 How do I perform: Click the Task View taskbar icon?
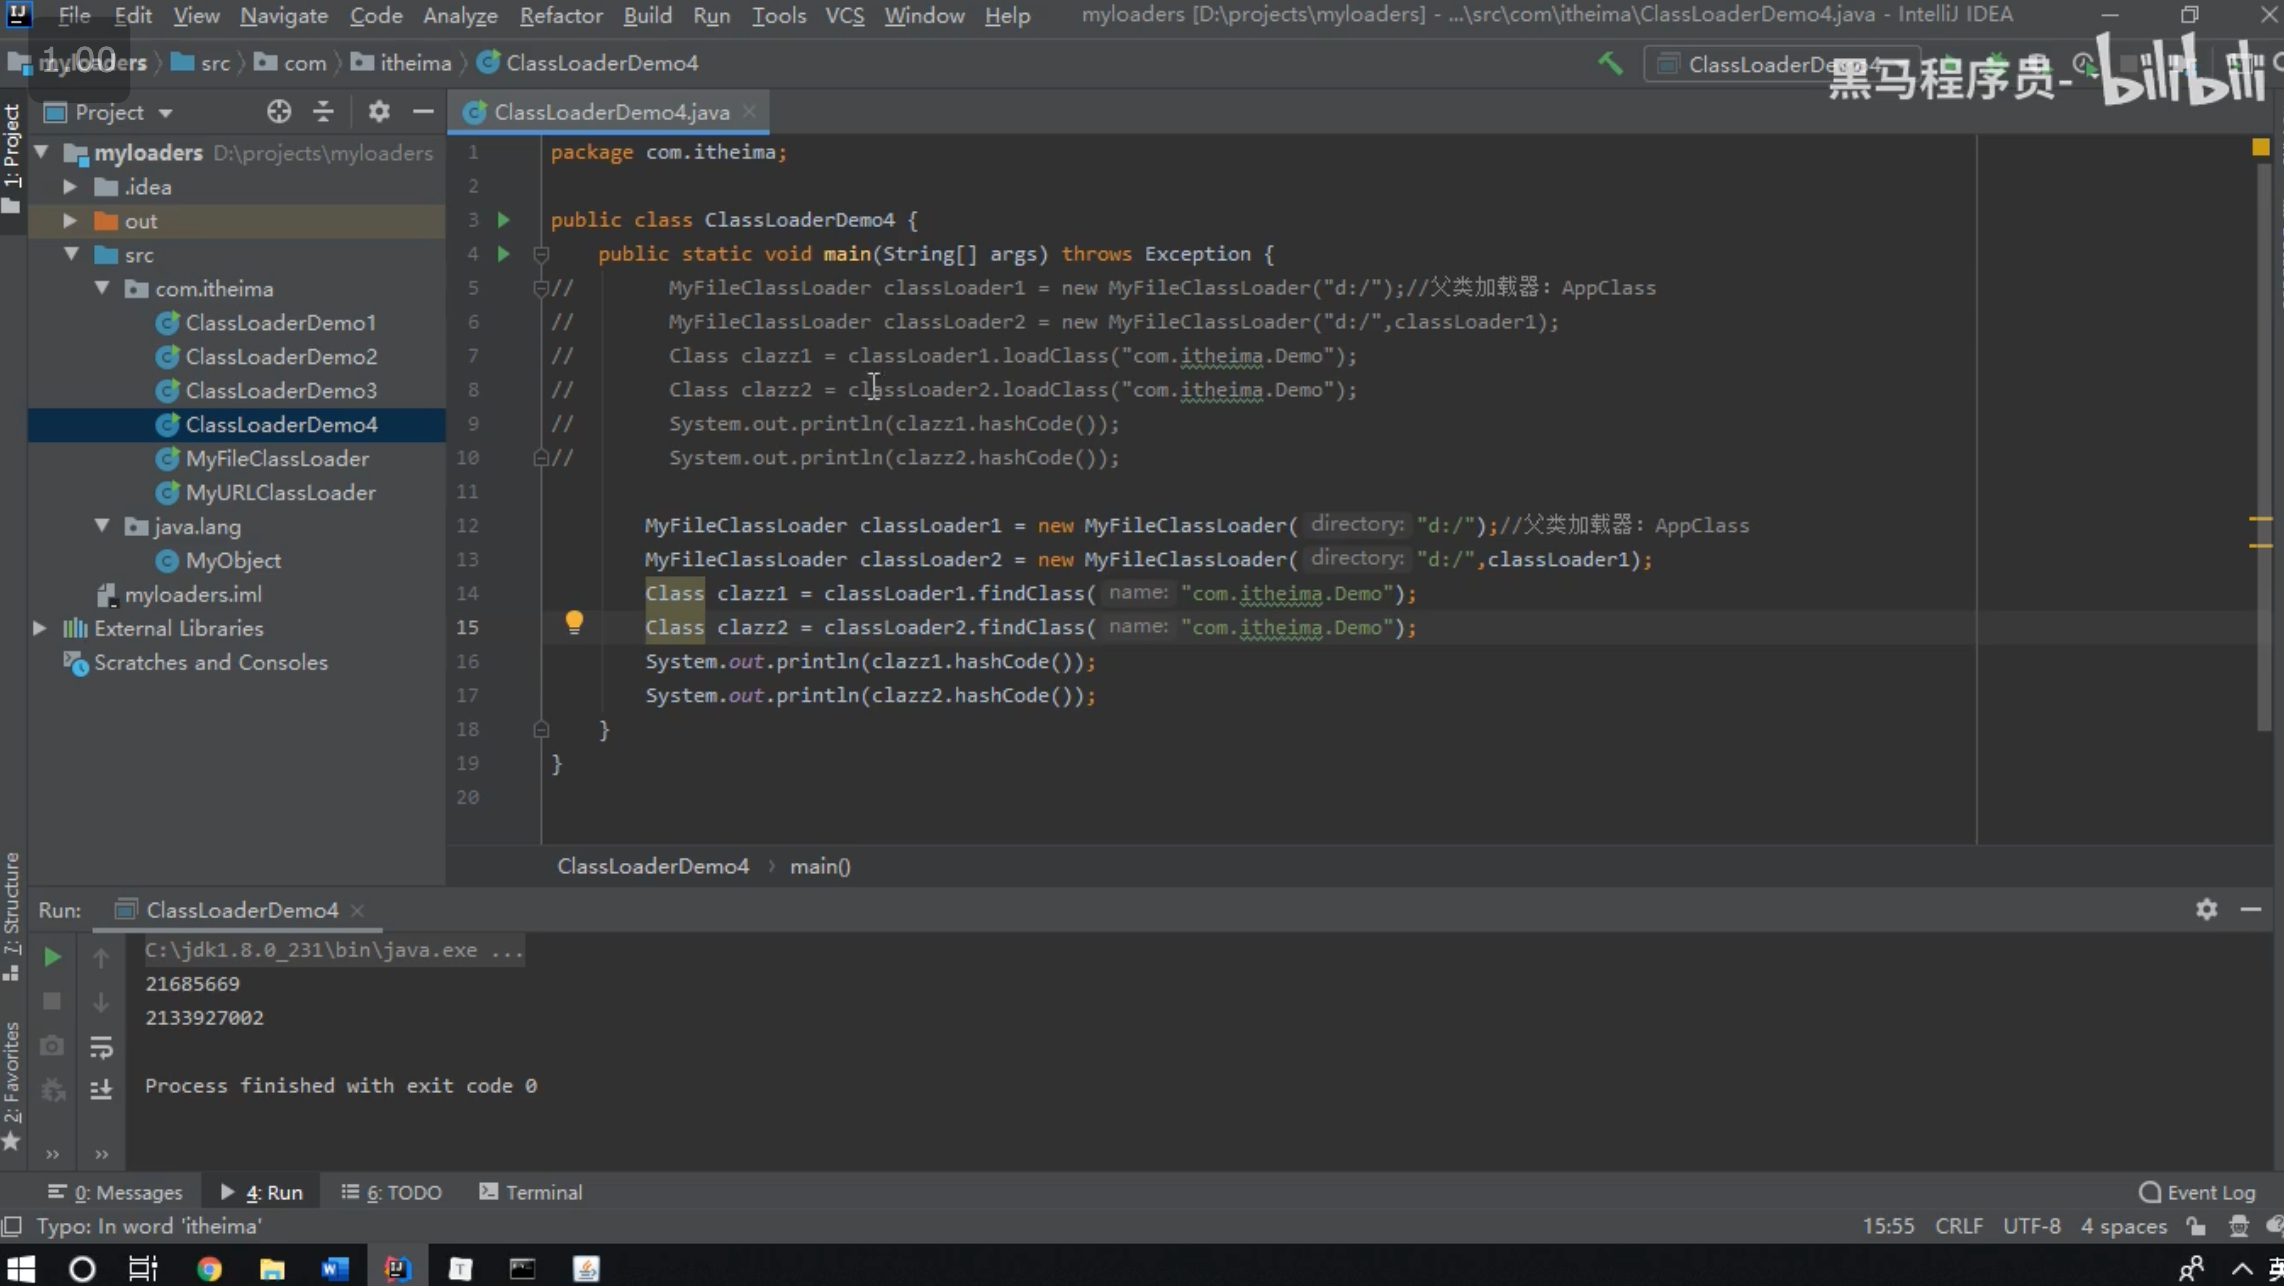coord(144,1268)
